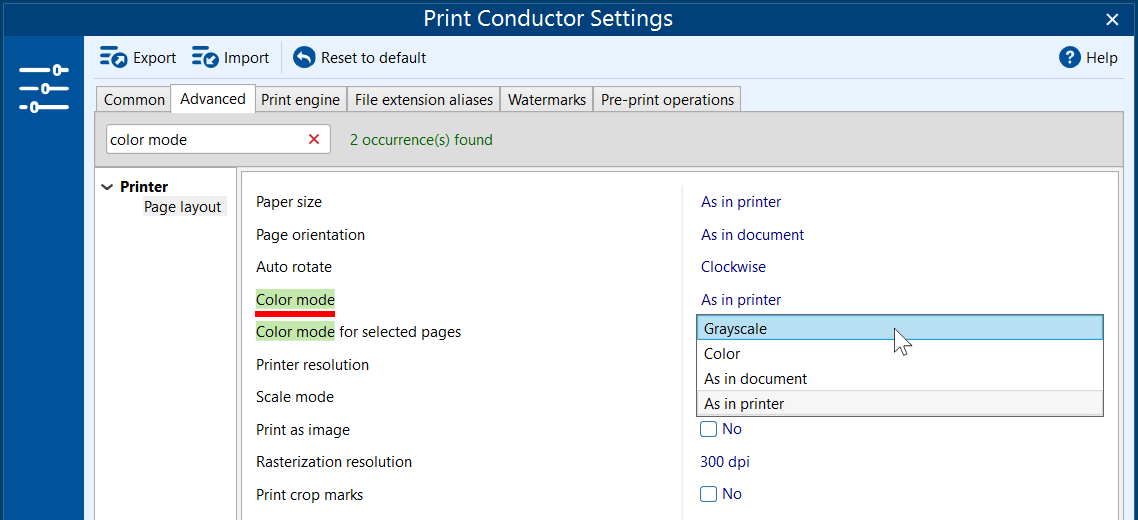1138x520 pixels.
Task: Enable the Print crop marks checkbox
Action: coord(709,494)
